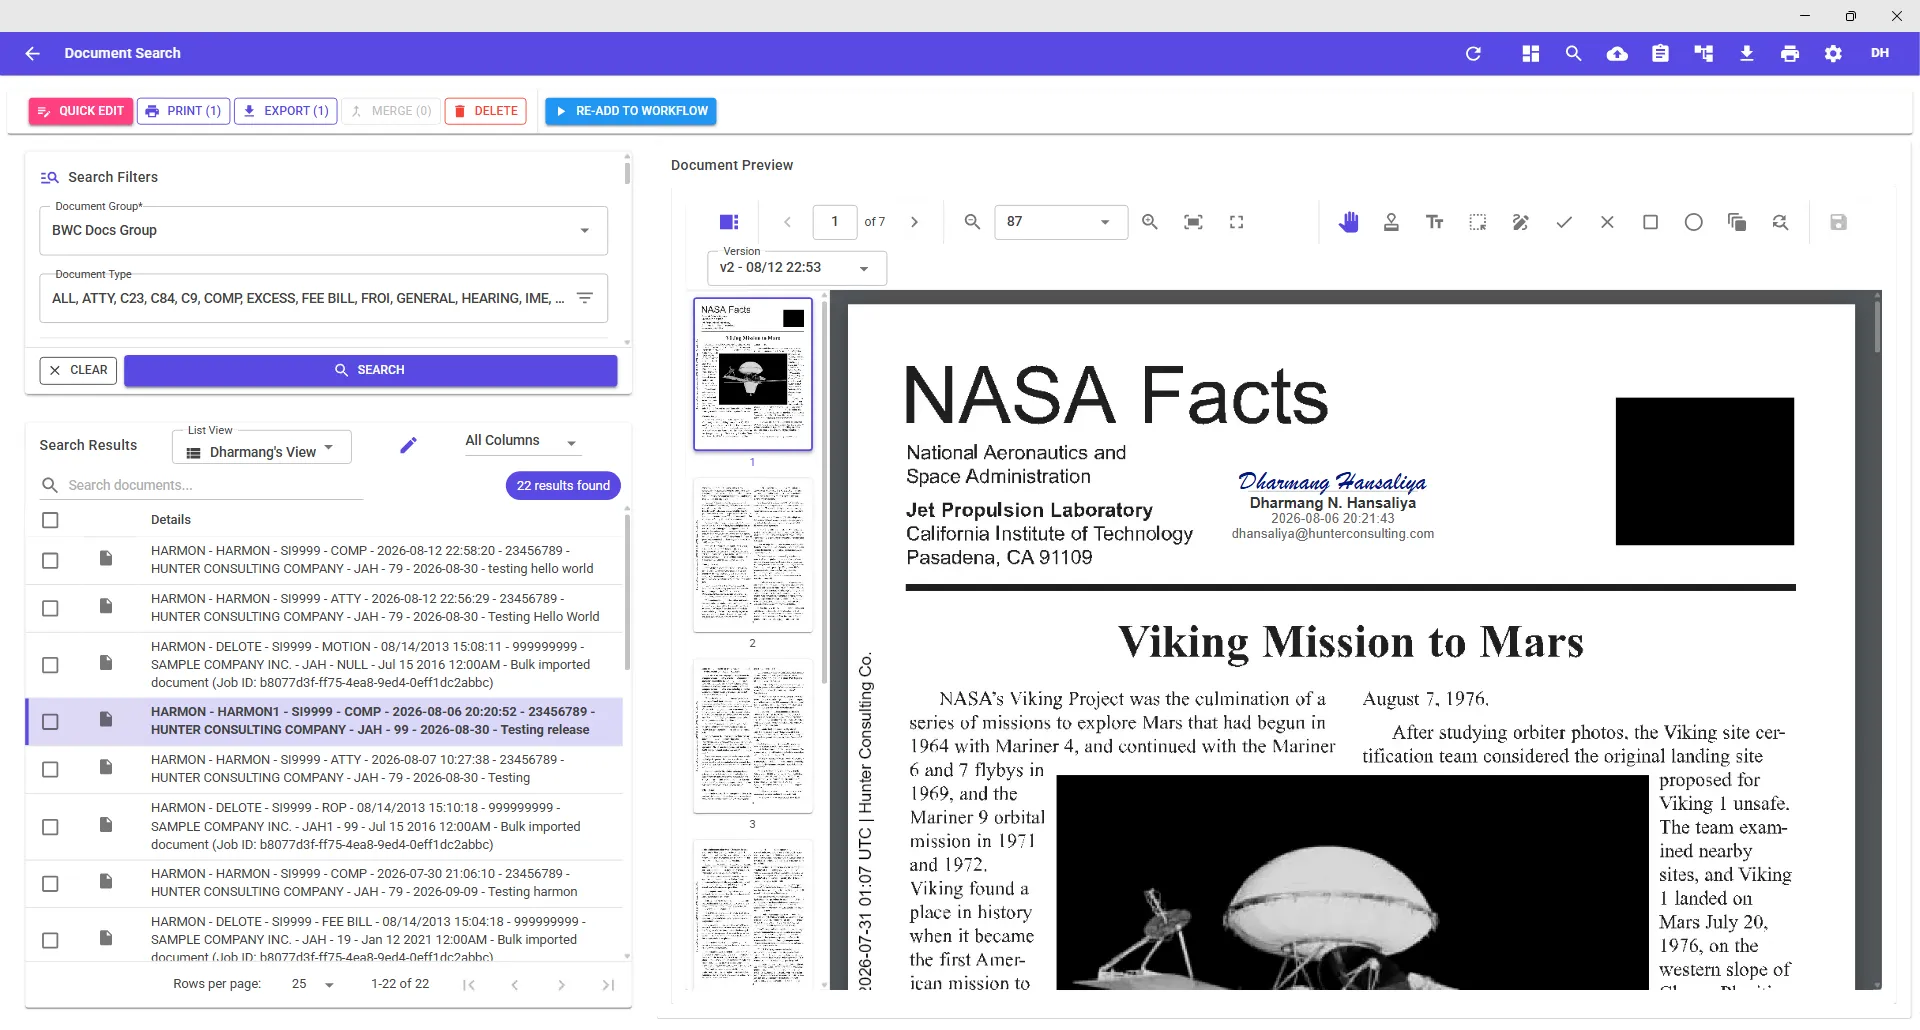
Task: Select the pan hand tool
Action: (1348, 222)
